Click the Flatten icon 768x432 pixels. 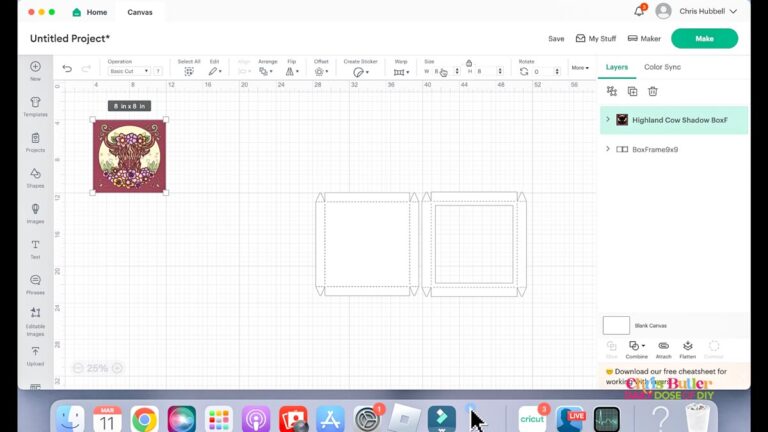click(x=688, y=346)
